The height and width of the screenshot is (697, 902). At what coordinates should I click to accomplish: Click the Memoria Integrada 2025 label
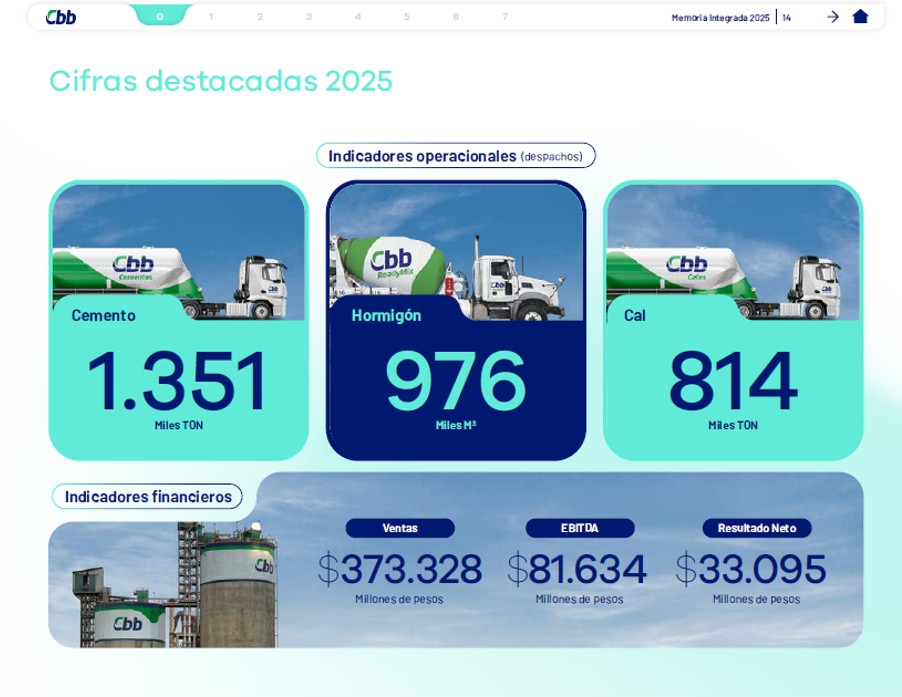(720, 17)
